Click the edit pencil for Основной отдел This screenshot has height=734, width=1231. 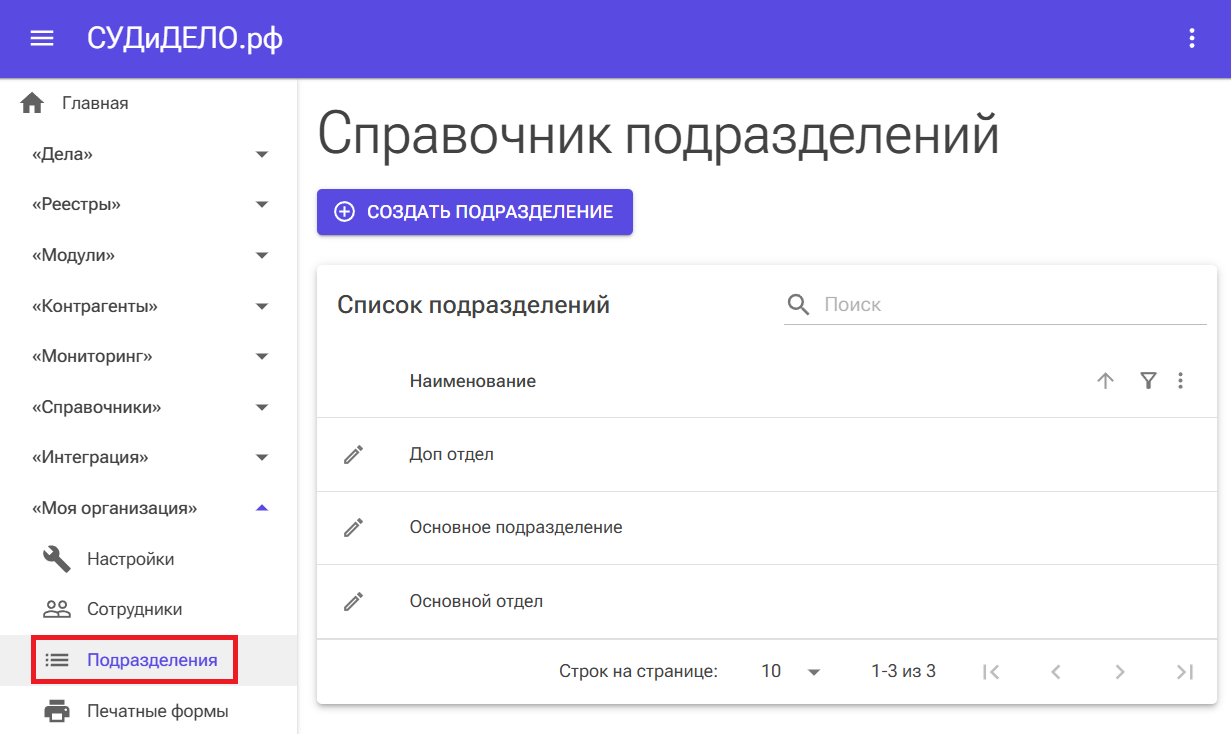353,601
